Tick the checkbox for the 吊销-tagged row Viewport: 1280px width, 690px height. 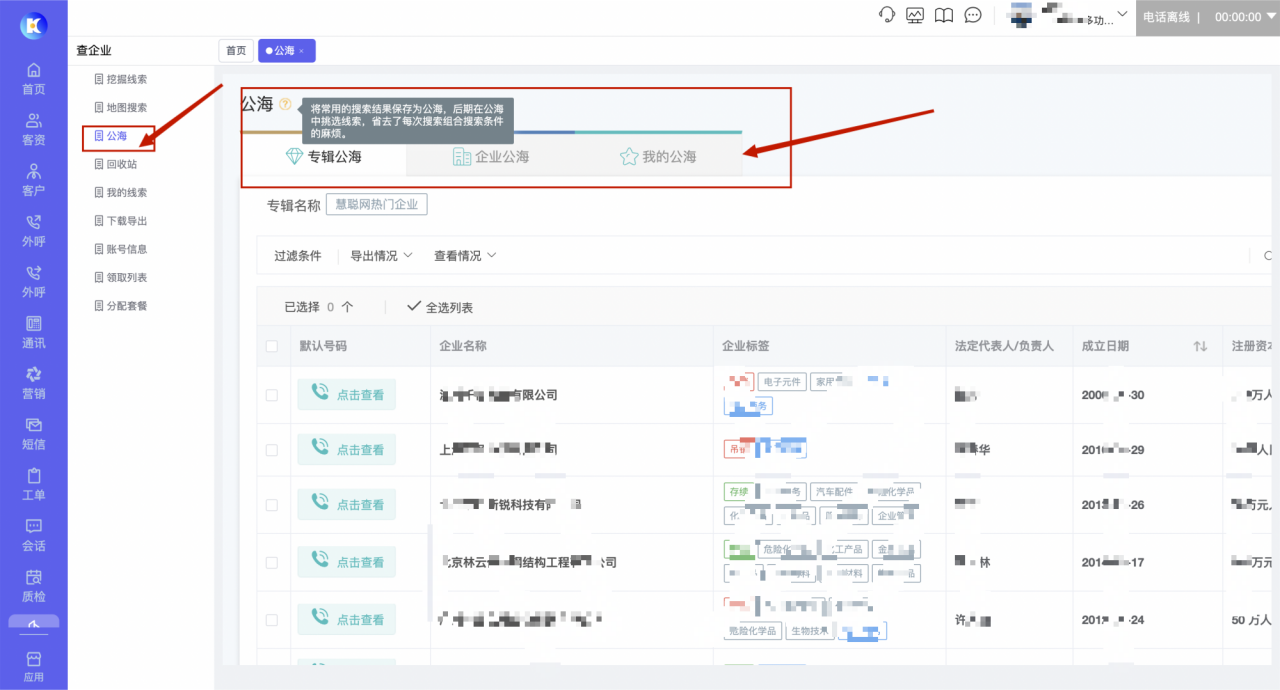click(x=272, y=450)
